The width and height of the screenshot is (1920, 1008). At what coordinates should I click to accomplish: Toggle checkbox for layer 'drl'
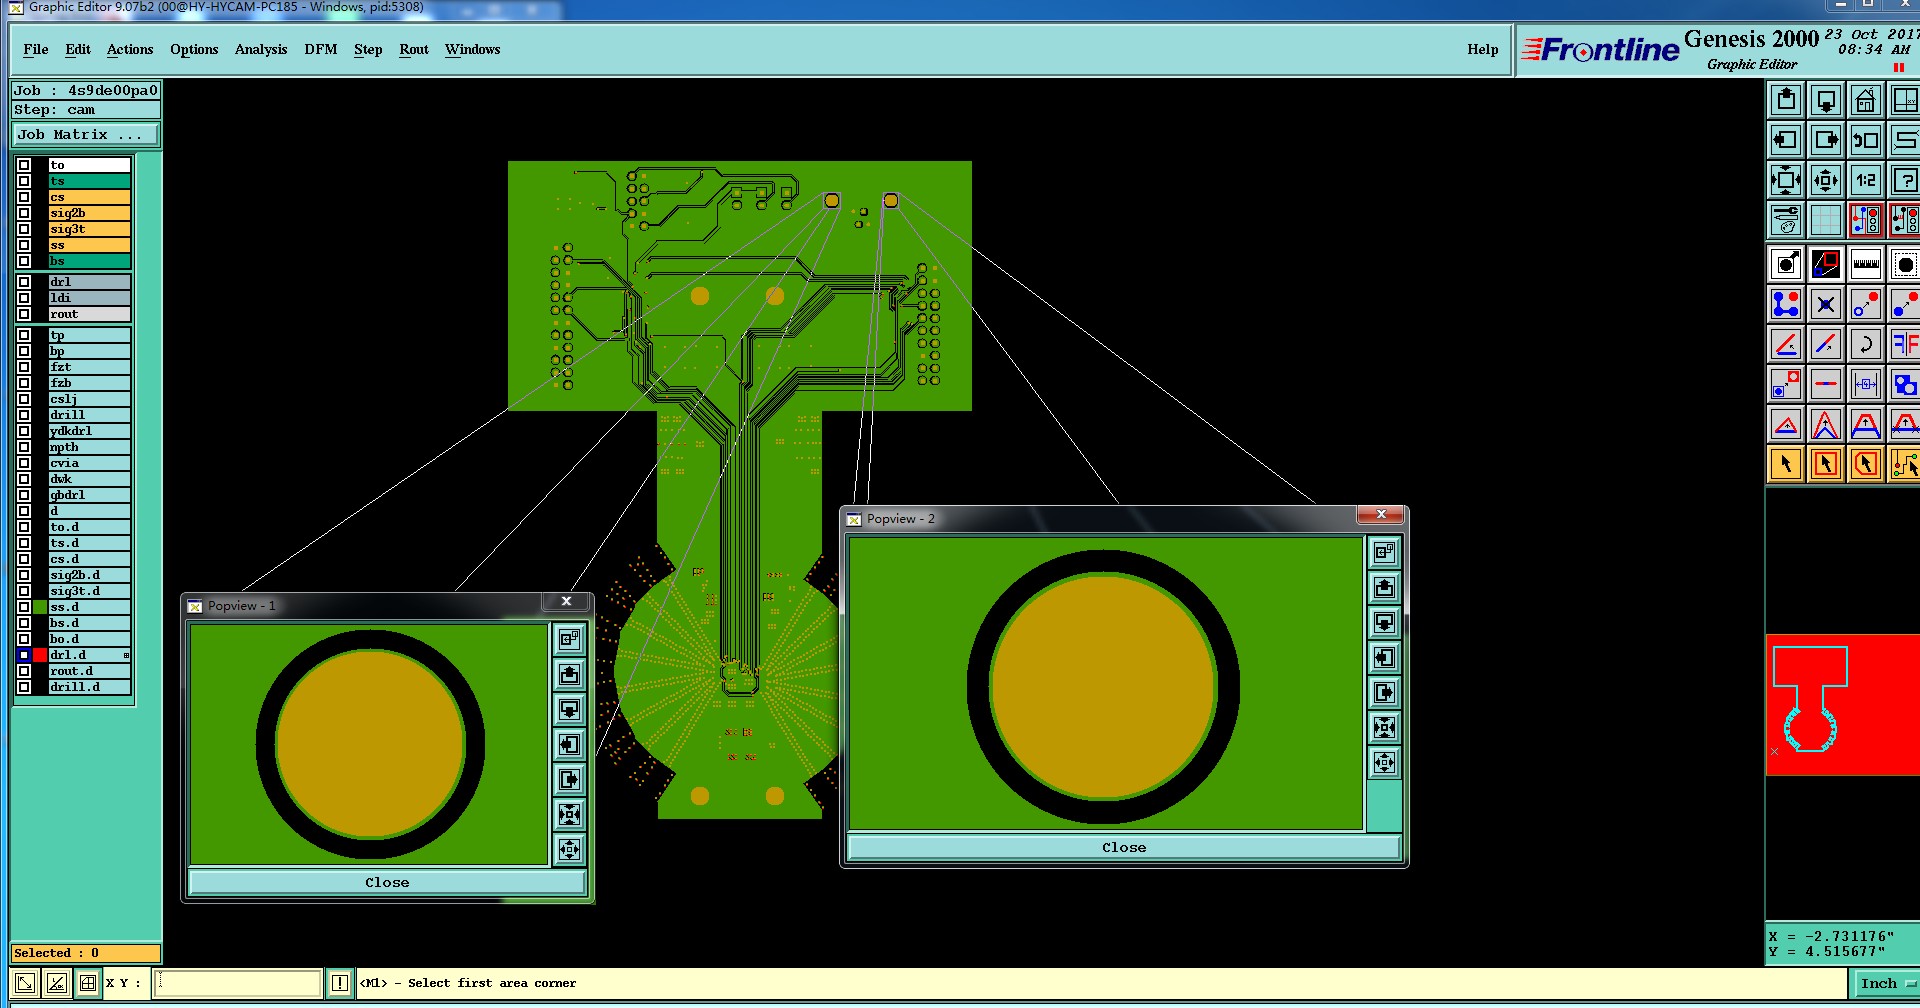coord(24,282)
